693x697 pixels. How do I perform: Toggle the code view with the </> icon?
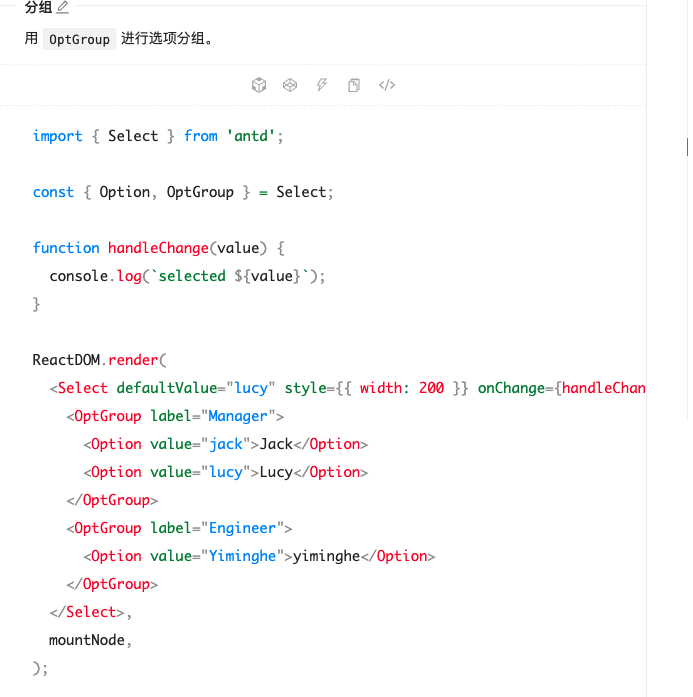[x=387, y=85]
